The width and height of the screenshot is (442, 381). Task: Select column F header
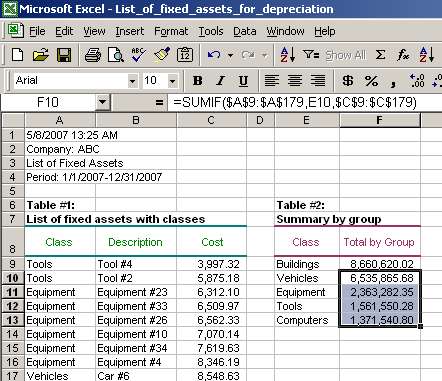tap(379, 120)
